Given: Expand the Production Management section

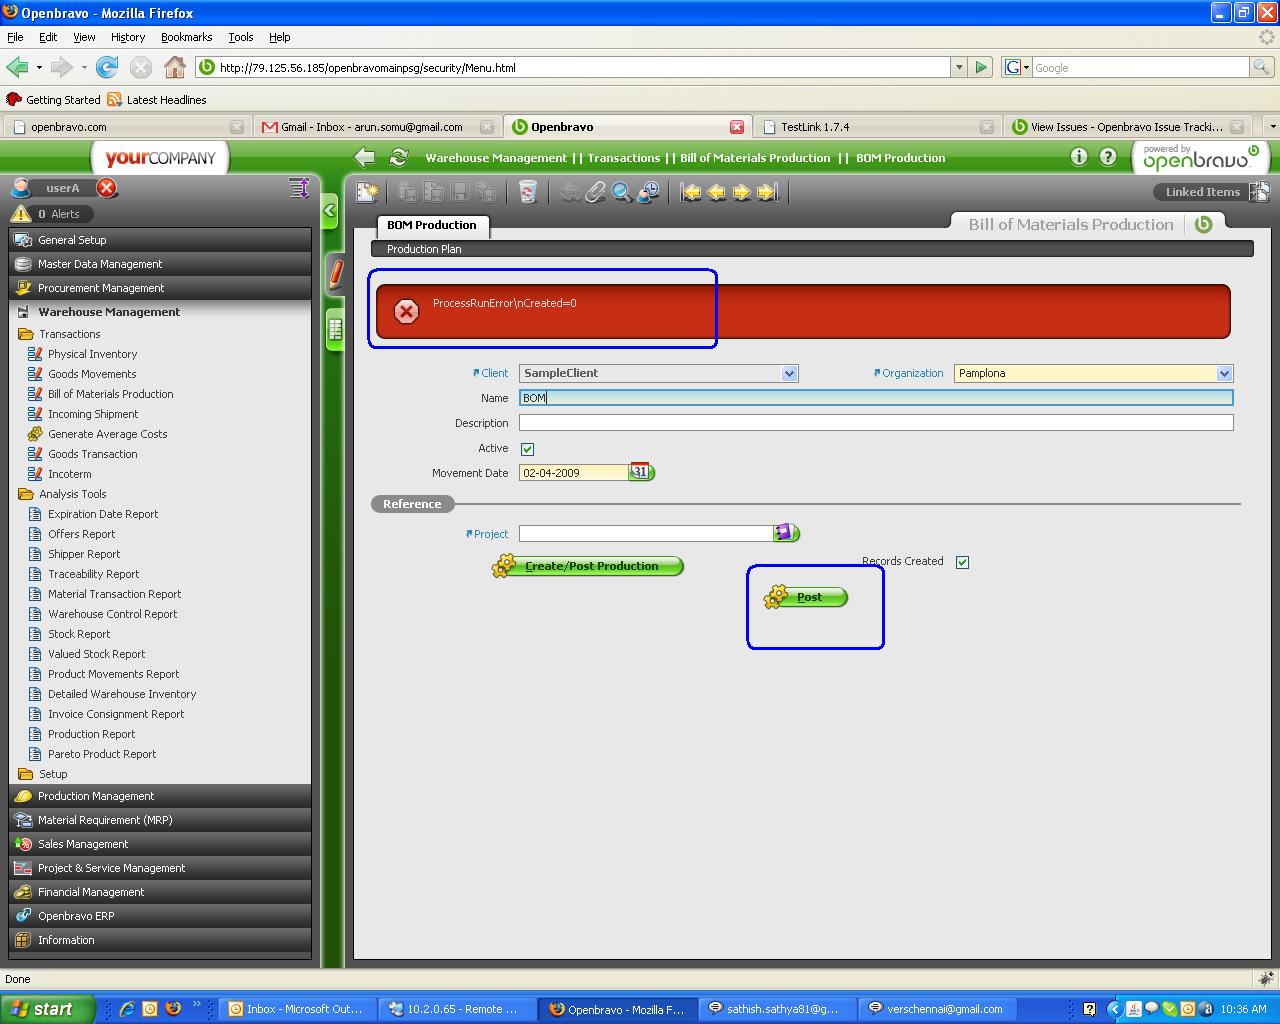Looking at the screenshot, I should [160, 796].
